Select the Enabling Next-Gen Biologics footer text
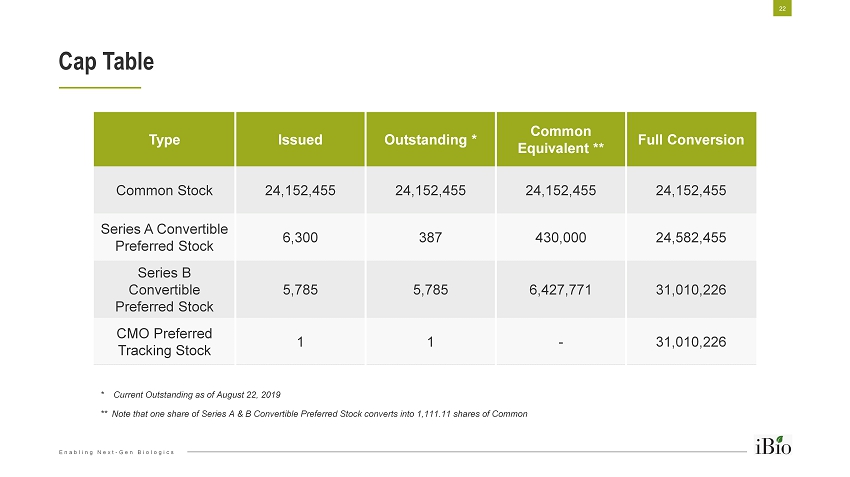Screen dimensions: 850x477 pyautogui.click(x=116, y=453)
